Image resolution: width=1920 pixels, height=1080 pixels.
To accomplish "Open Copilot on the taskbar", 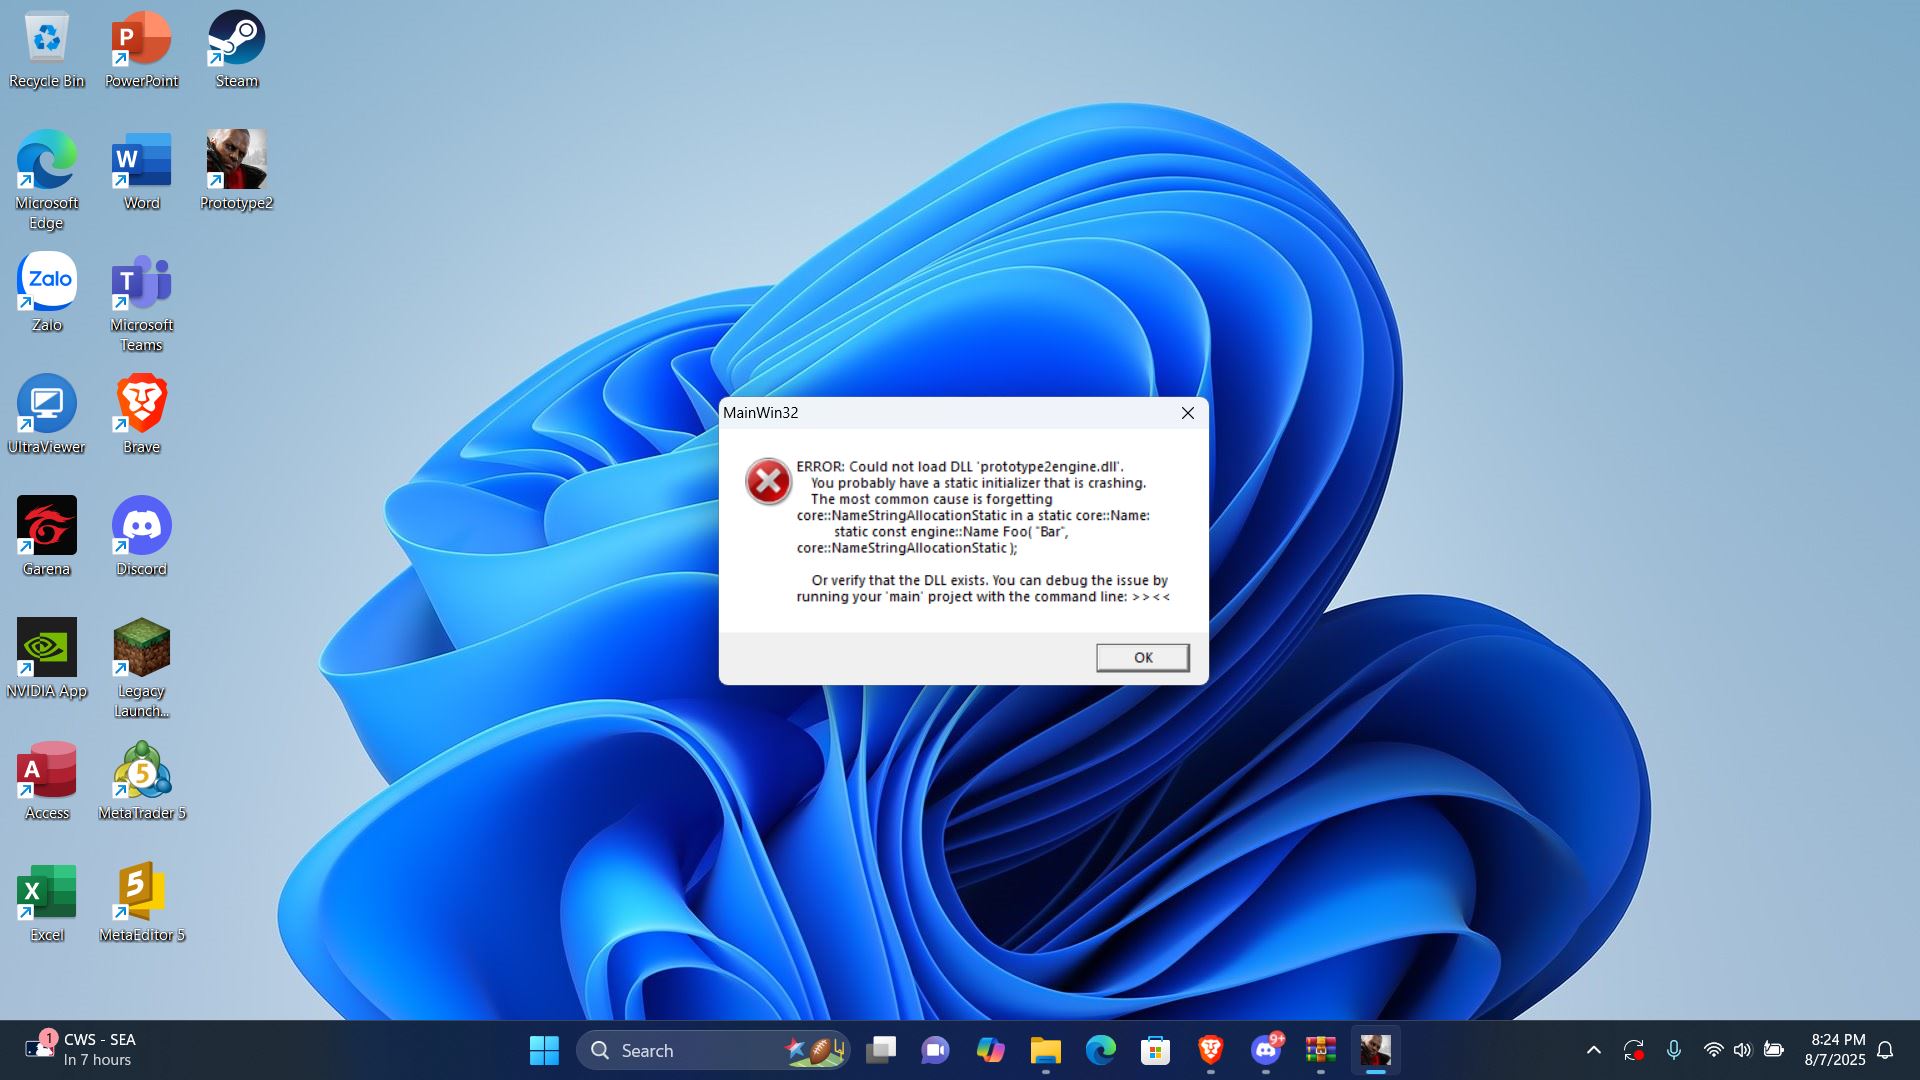I will click(x=991, y=1050).
